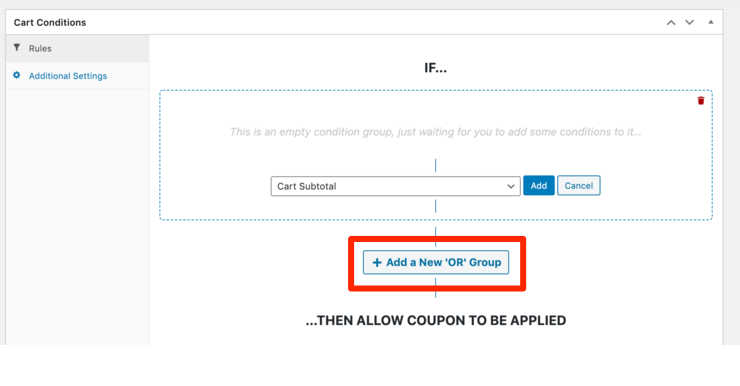Click the plus icon on OR Group button
Viewport: 740px width, 386px height.
point(377,262)
